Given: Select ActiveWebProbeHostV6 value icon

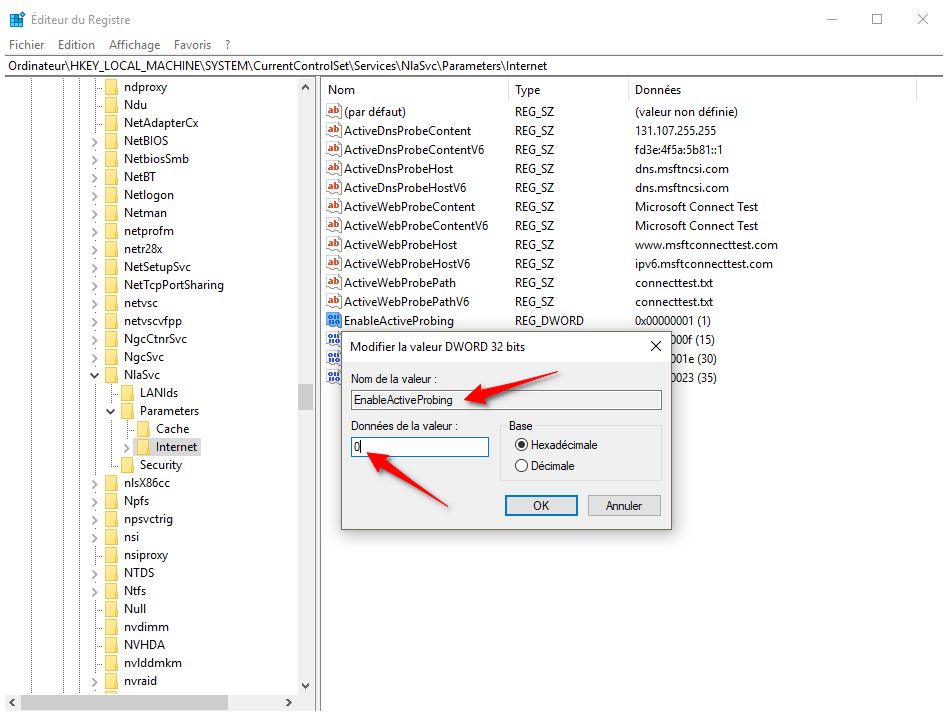Looking at the screenshot, I should click(x=333, y=264).
